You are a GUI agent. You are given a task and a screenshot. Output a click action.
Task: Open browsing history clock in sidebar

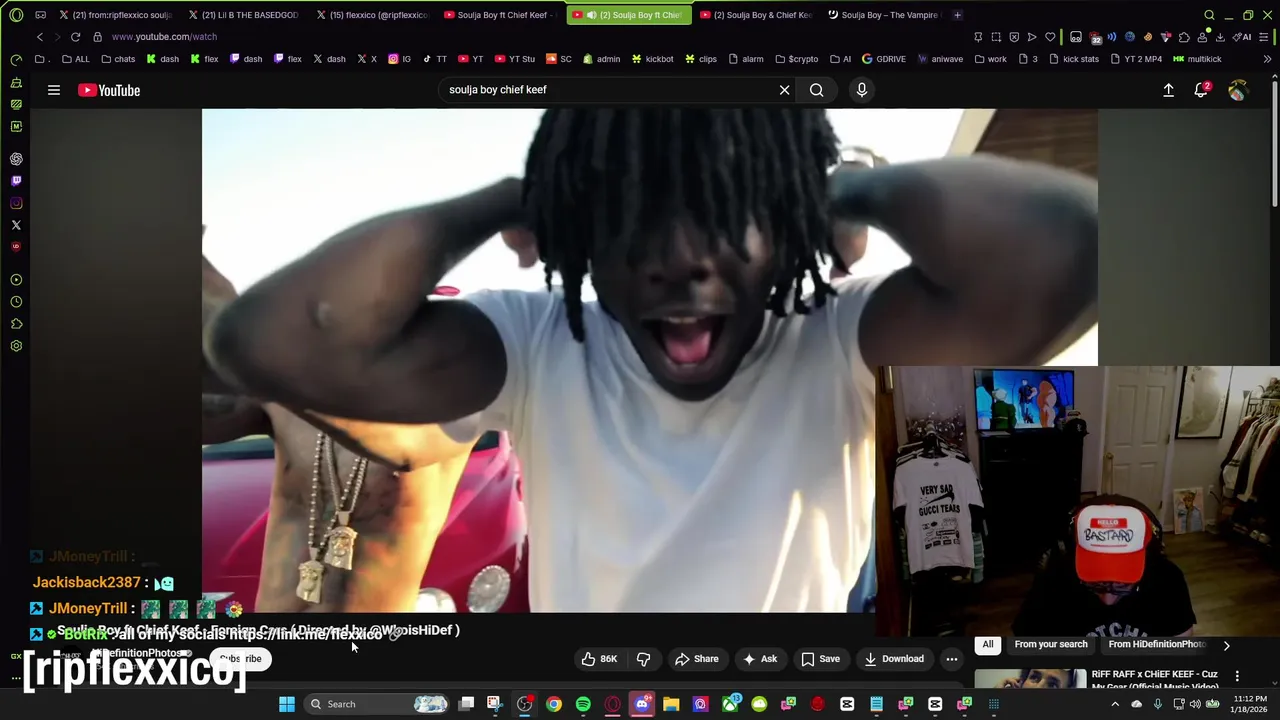coord(16,302)
